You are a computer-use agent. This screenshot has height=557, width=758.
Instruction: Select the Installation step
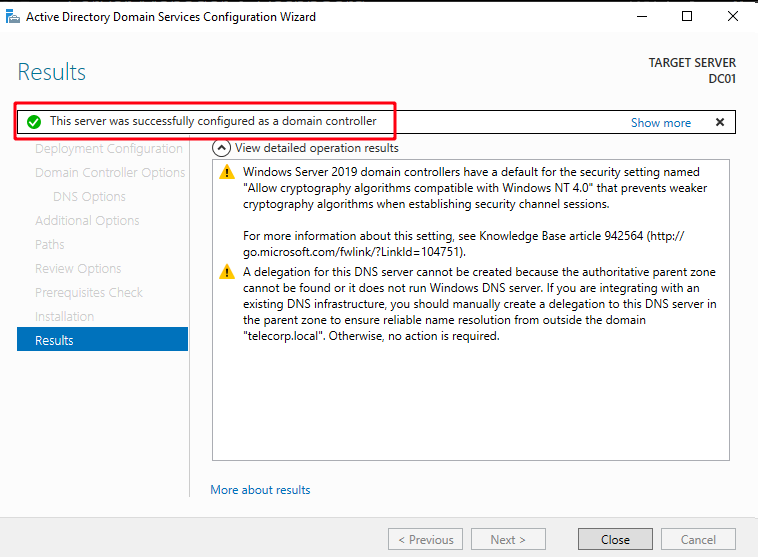[x=64, y=317]
